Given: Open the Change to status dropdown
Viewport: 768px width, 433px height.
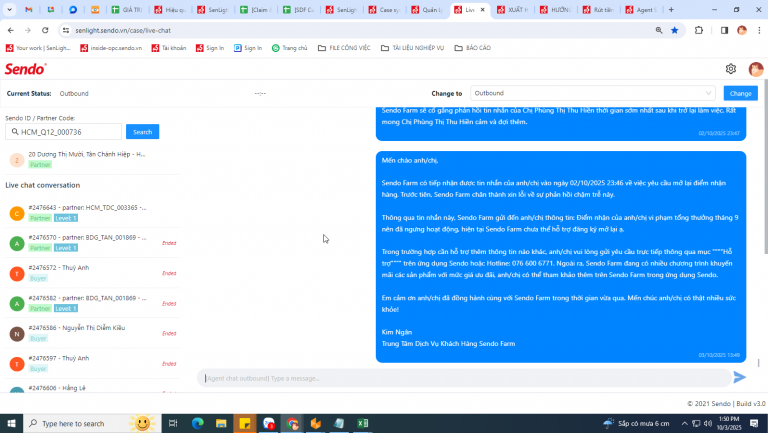Looking at the screenshot, I should (x=593, y=93).
